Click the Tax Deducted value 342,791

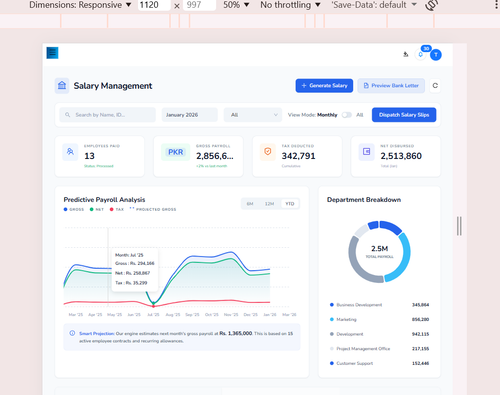(x=298, y=156)
